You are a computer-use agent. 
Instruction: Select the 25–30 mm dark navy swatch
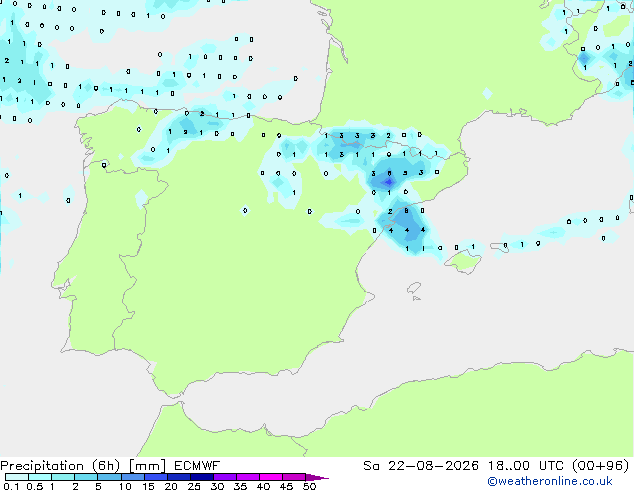click(202, 477)
